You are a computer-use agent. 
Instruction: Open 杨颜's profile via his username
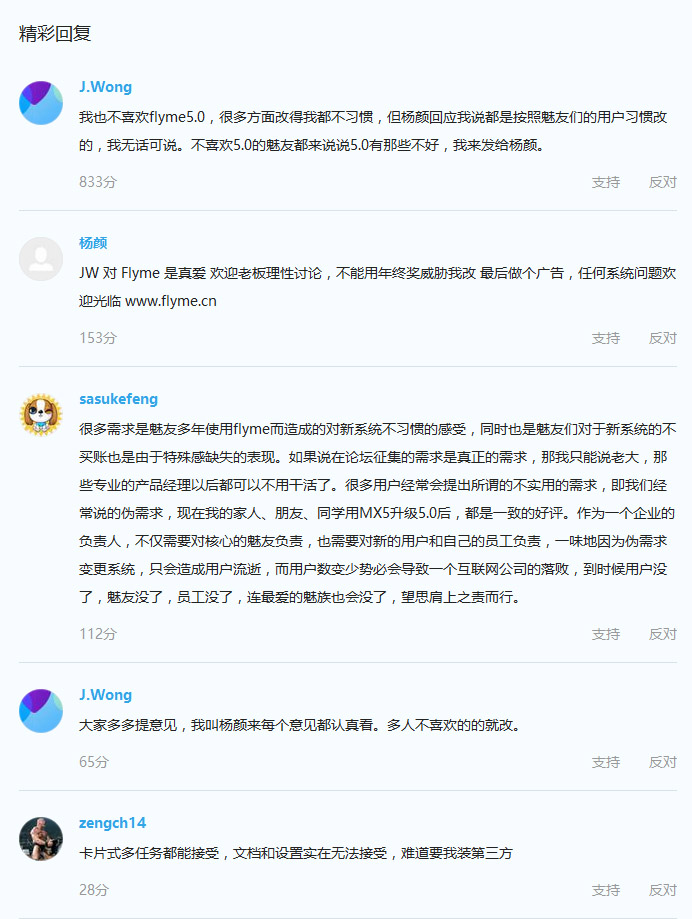pos(92,243)
